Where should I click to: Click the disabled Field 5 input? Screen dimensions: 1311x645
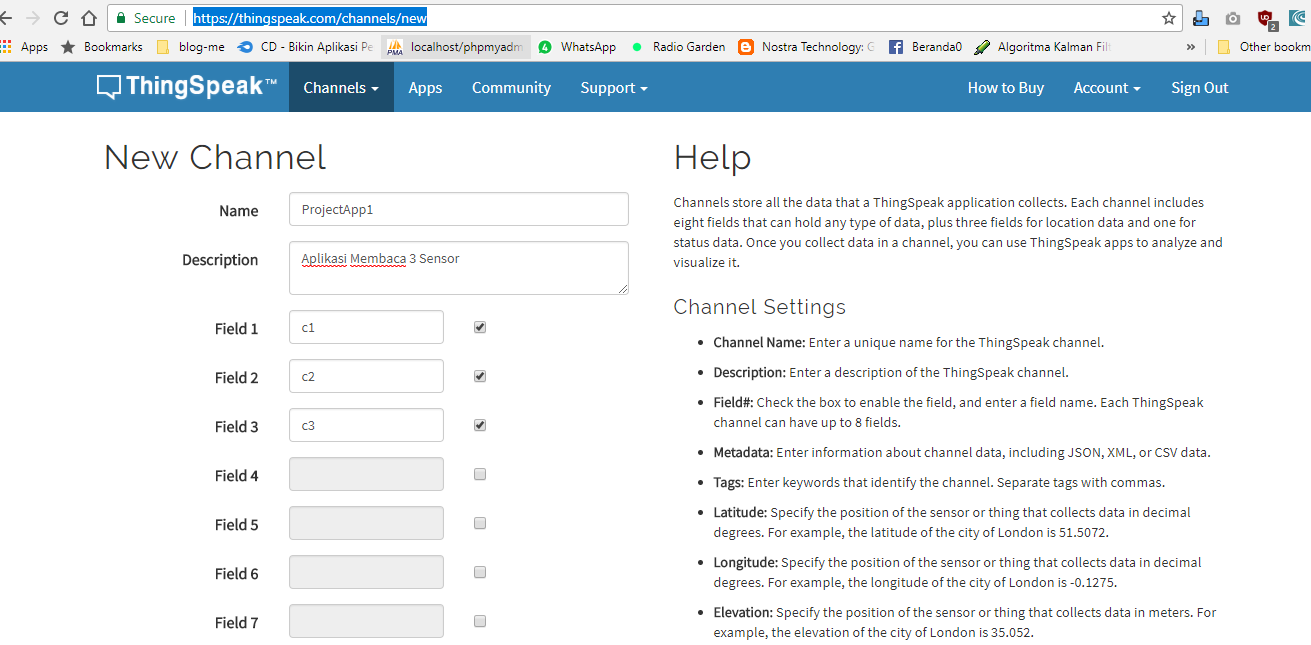point(366,523)
